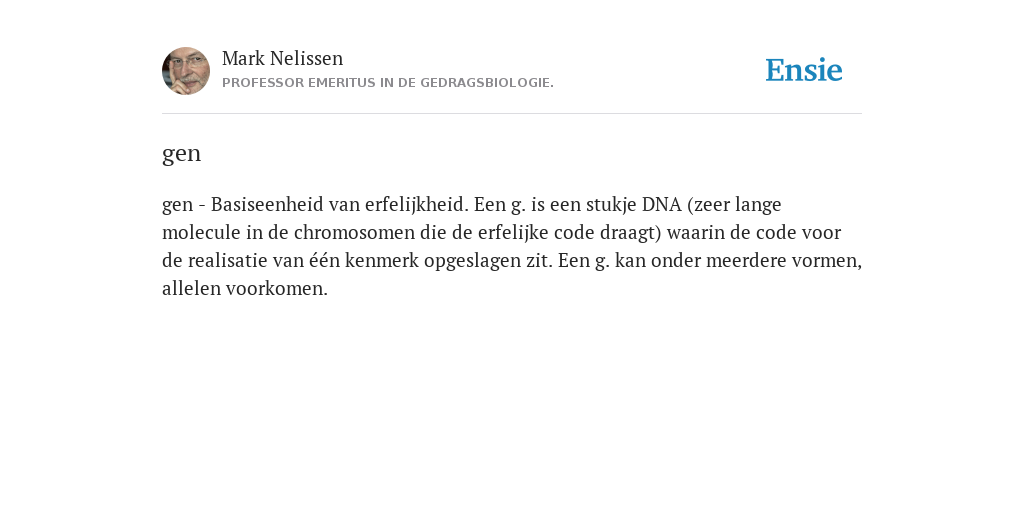
Task: Click the heading 'gen'
Action: [182, 154]
